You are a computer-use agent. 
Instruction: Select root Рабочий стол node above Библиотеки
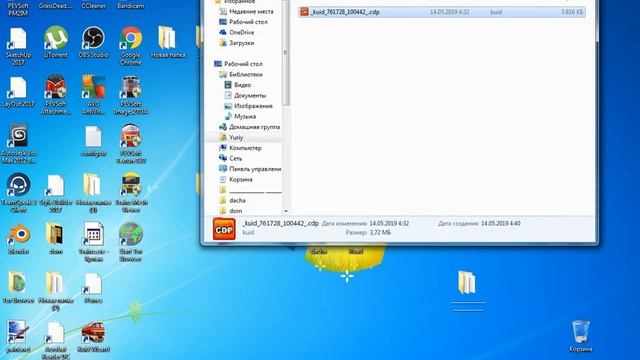coord(243,64)
